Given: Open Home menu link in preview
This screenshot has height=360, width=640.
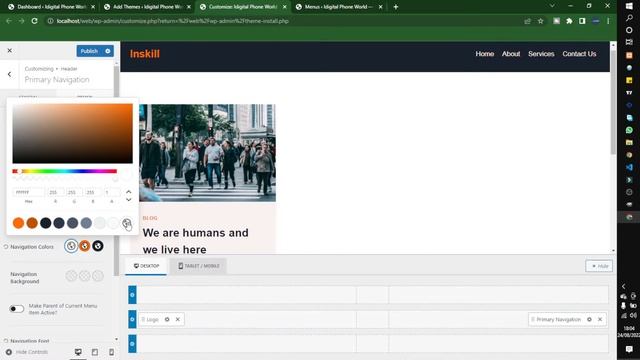Looking at the screenshot, I should 484,54.
